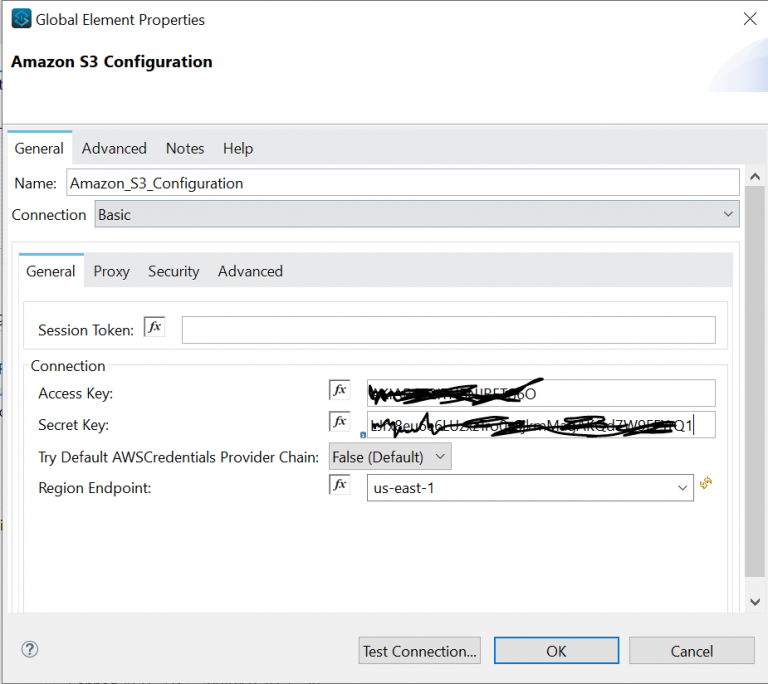Image resolution: width=768 pixels, height=684 pixels.
Task: Close the Global Element Properties dialog
Action: coord(750,19)
